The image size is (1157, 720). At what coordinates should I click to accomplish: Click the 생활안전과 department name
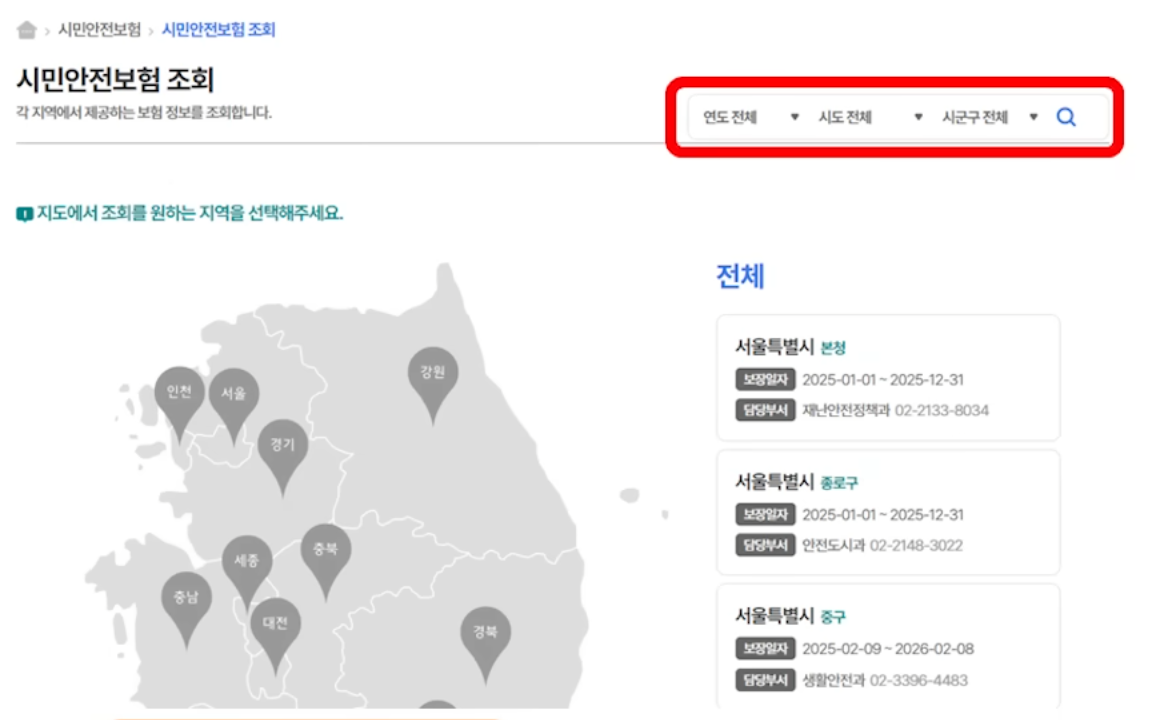point(833,680)
